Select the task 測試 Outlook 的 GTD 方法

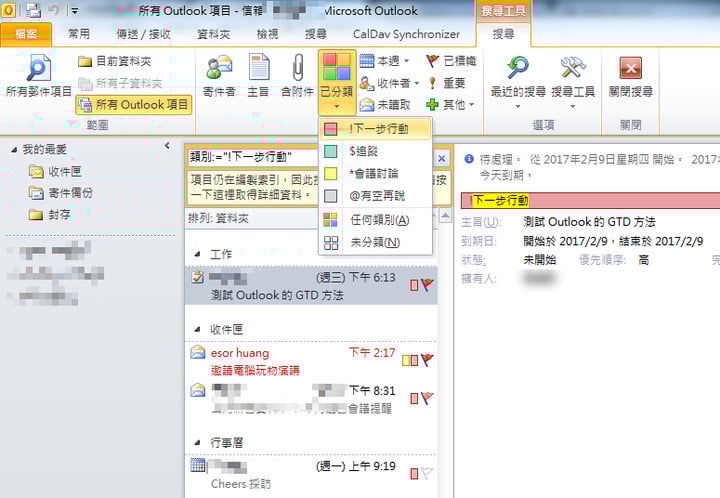[311, 285]
